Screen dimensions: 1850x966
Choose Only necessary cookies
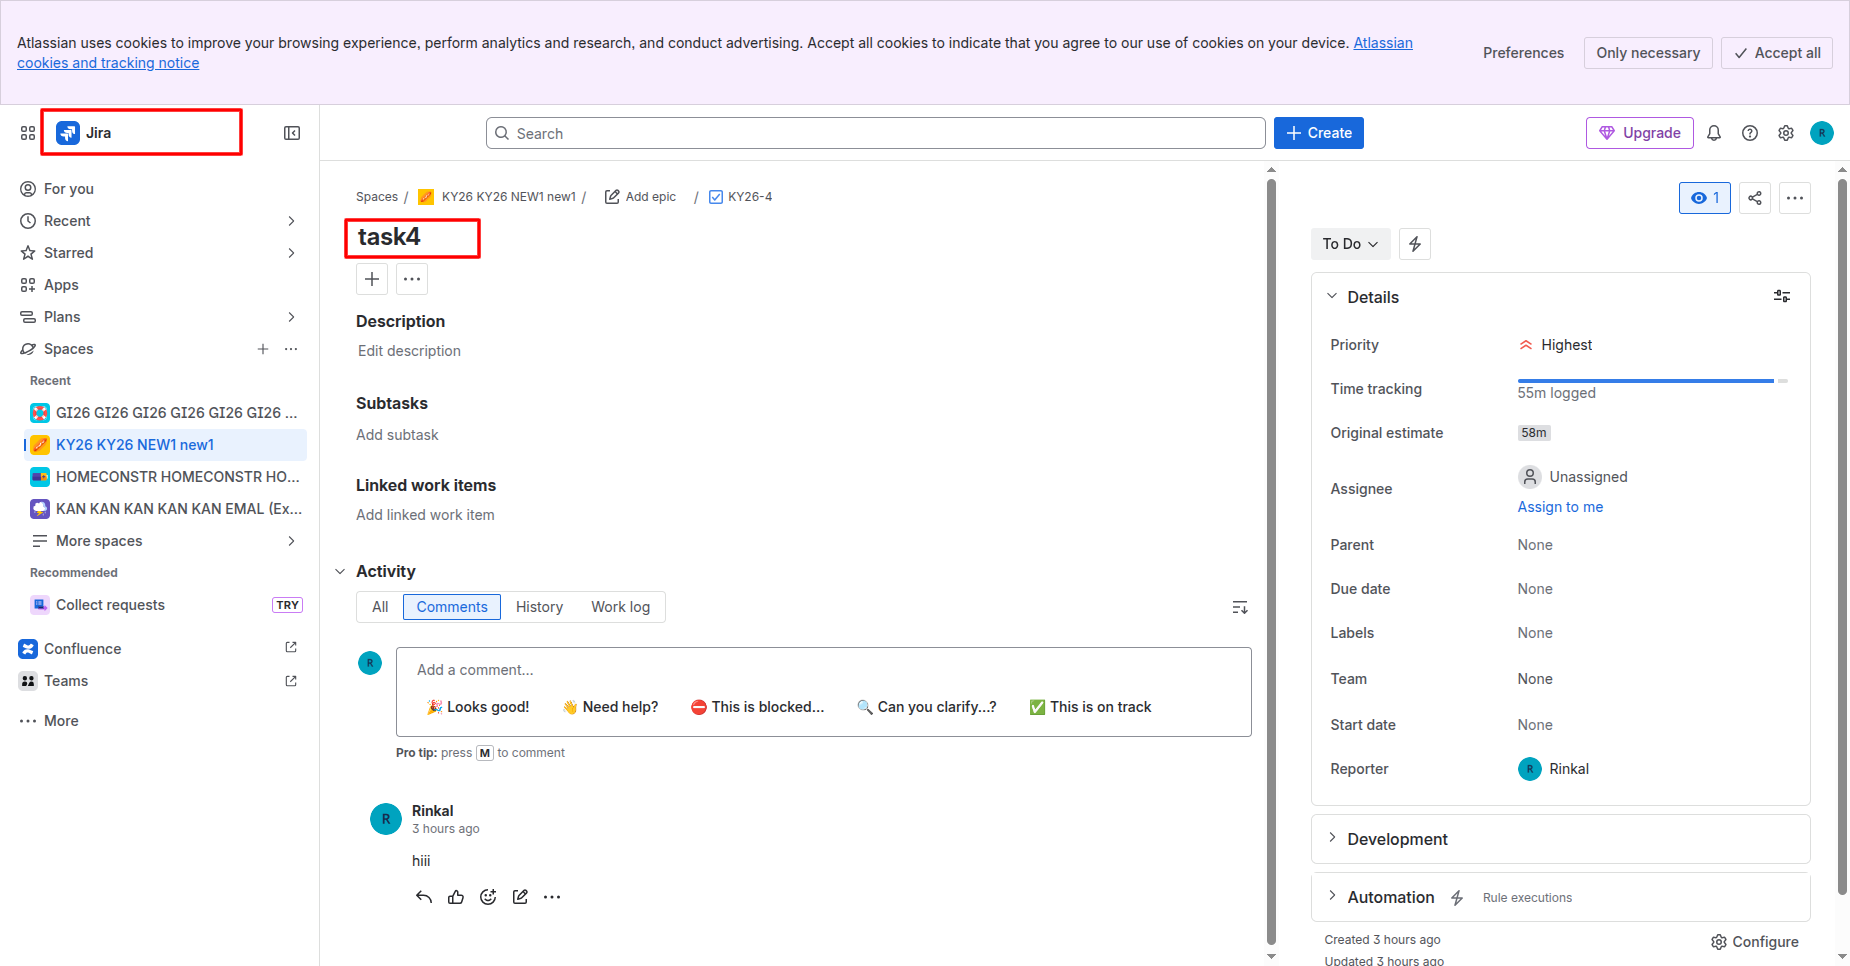pyautogui.click(x=1648, y=53)
